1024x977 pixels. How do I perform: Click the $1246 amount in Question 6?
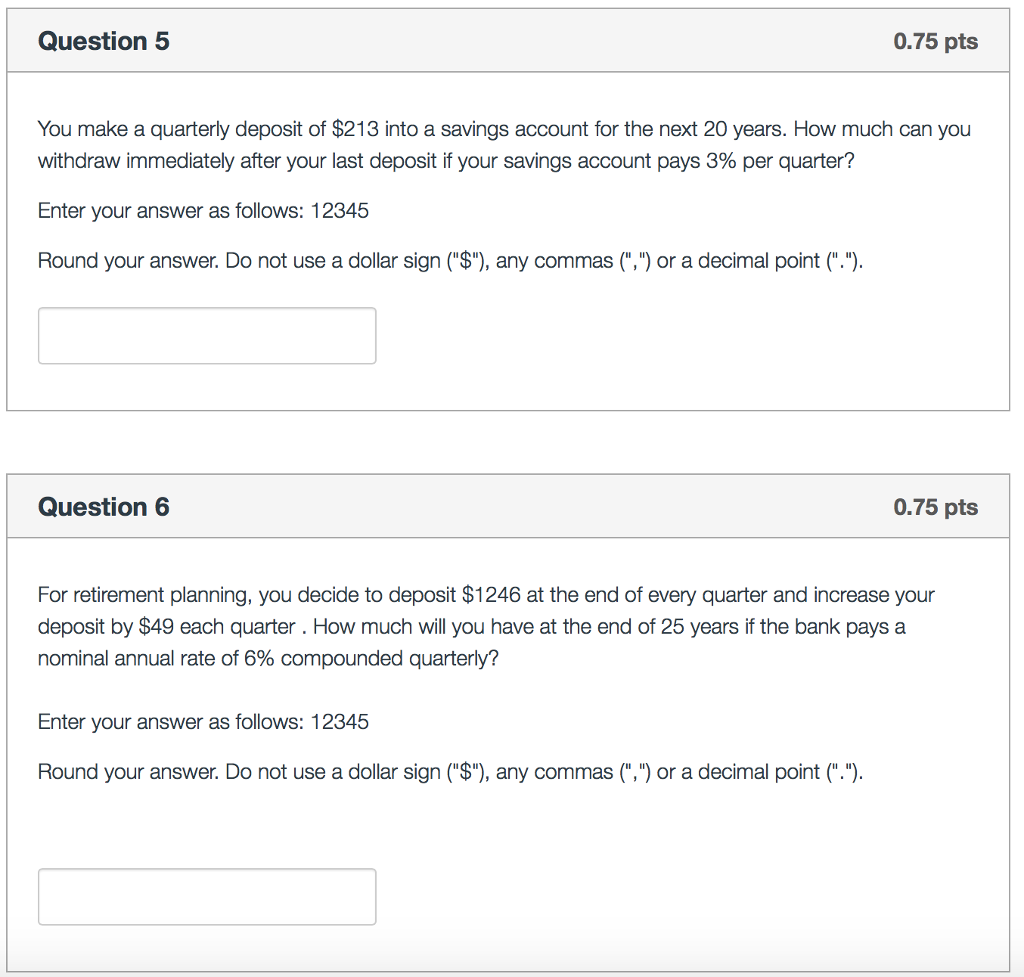(491, 595)
